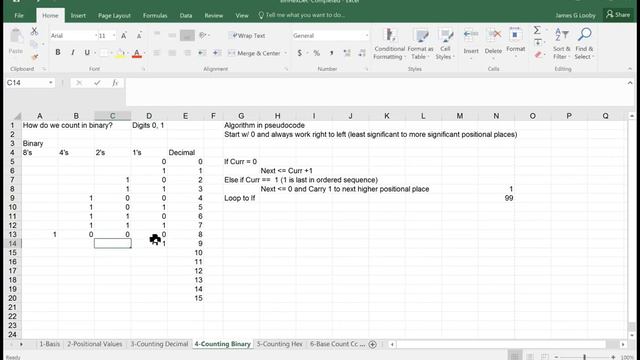Open 3-Counting Decimal sheet tab
The height and width of the screenshot is (360, 640).
pos(159,344)
